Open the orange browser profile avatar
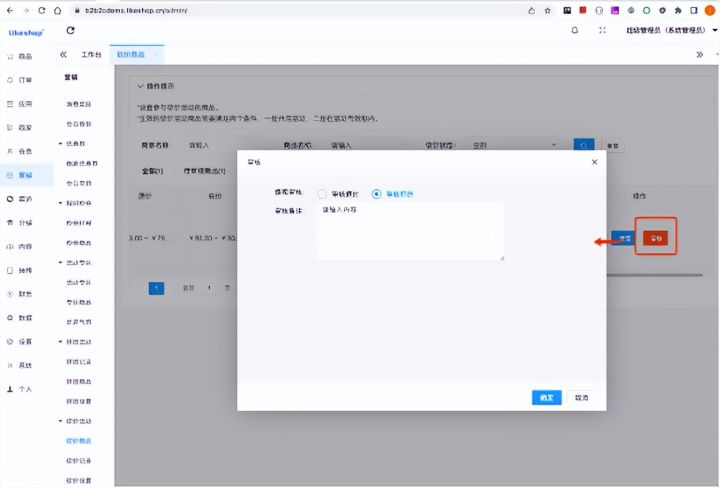This screenshot has height=488, width=720. coord(709,10)
